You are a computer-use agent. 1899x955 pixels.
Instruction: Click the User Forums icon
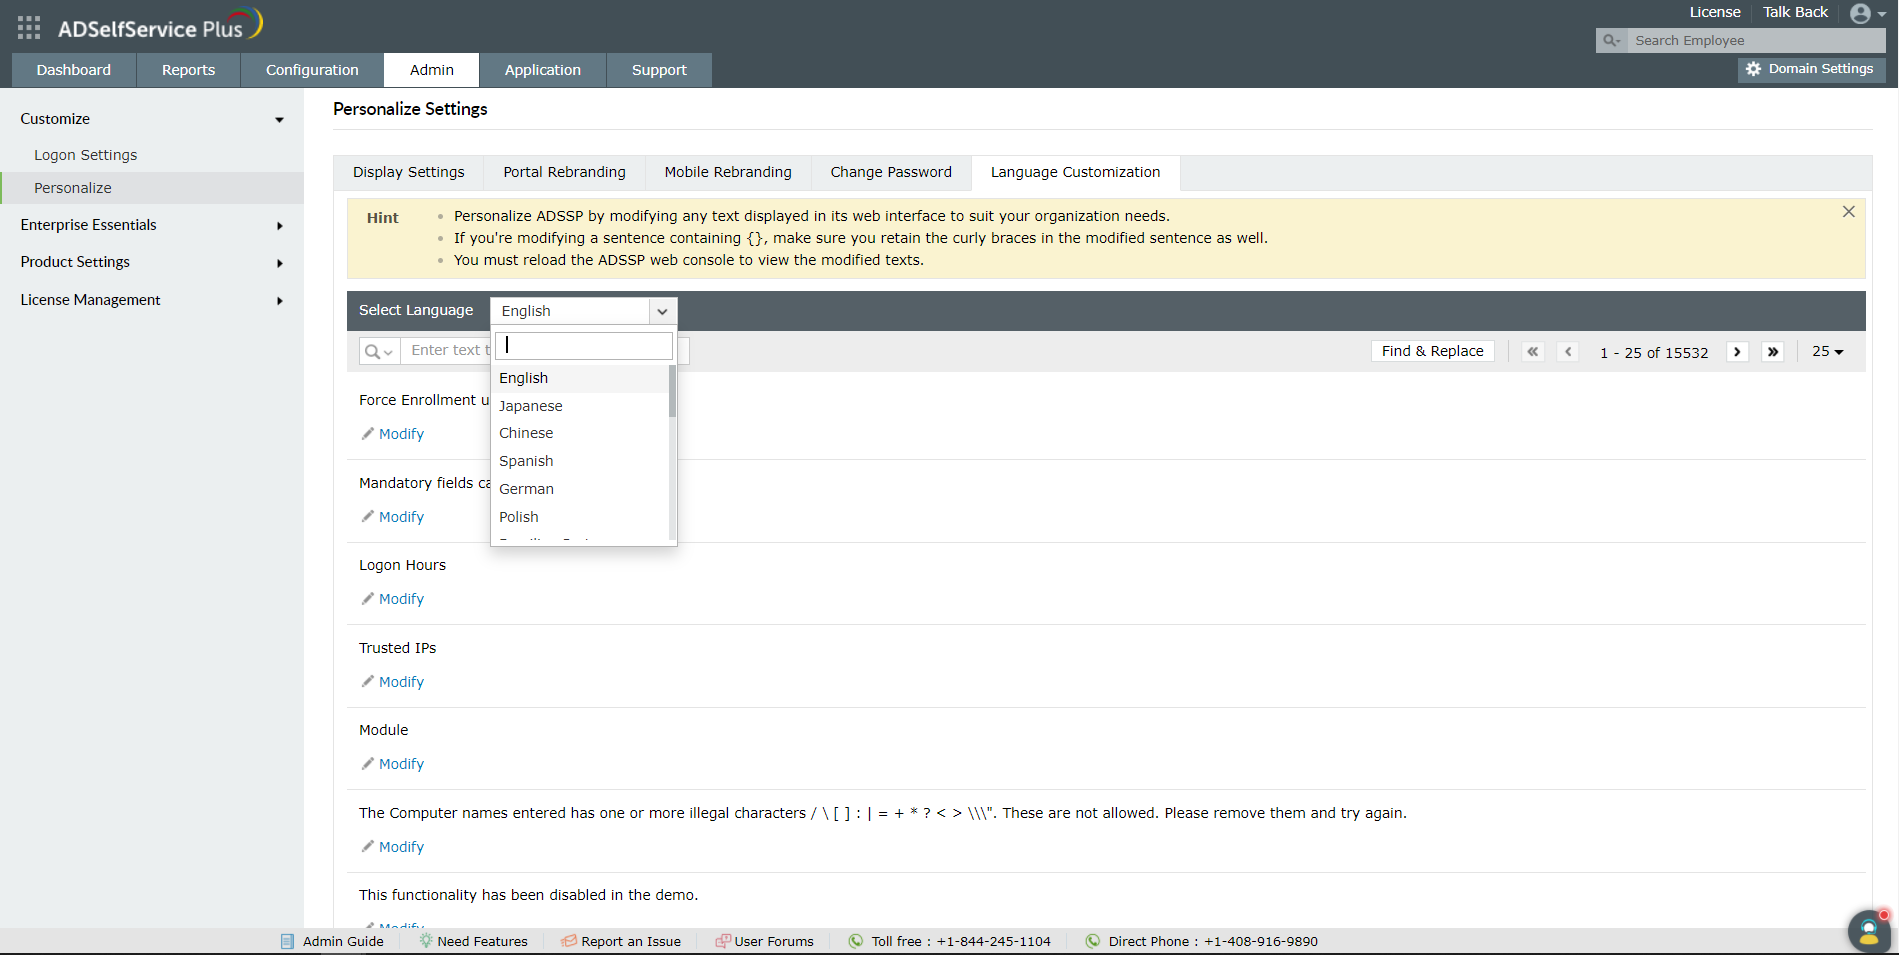pos(723,941)
